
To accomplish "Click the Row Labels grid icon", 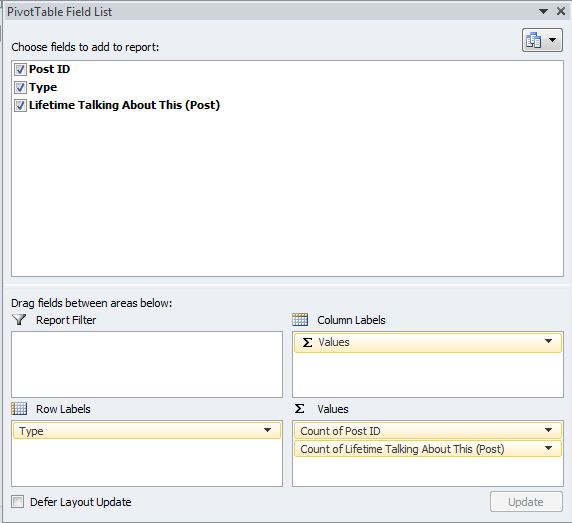I will pyautogui.click(x=19, y=409).
